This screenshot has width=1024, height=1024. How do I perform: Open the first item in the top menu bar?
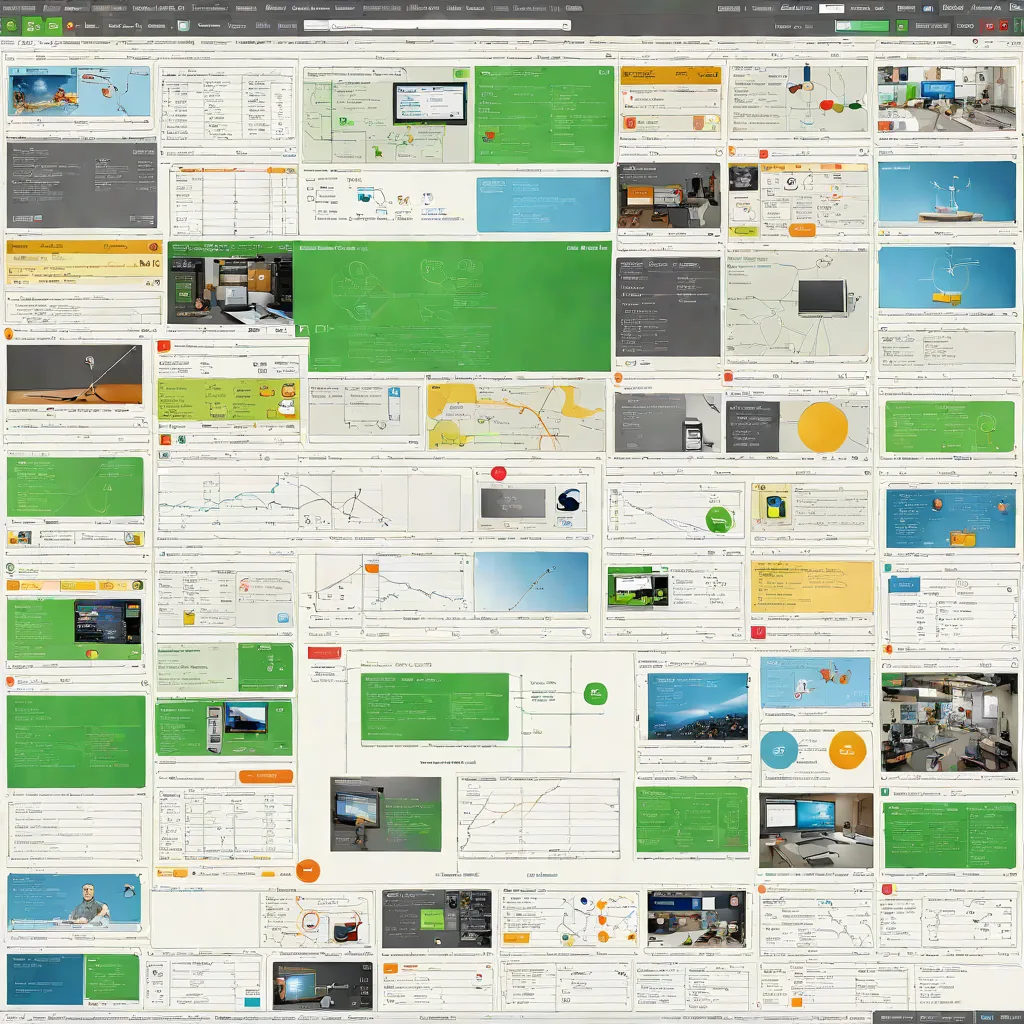[19, 8]
